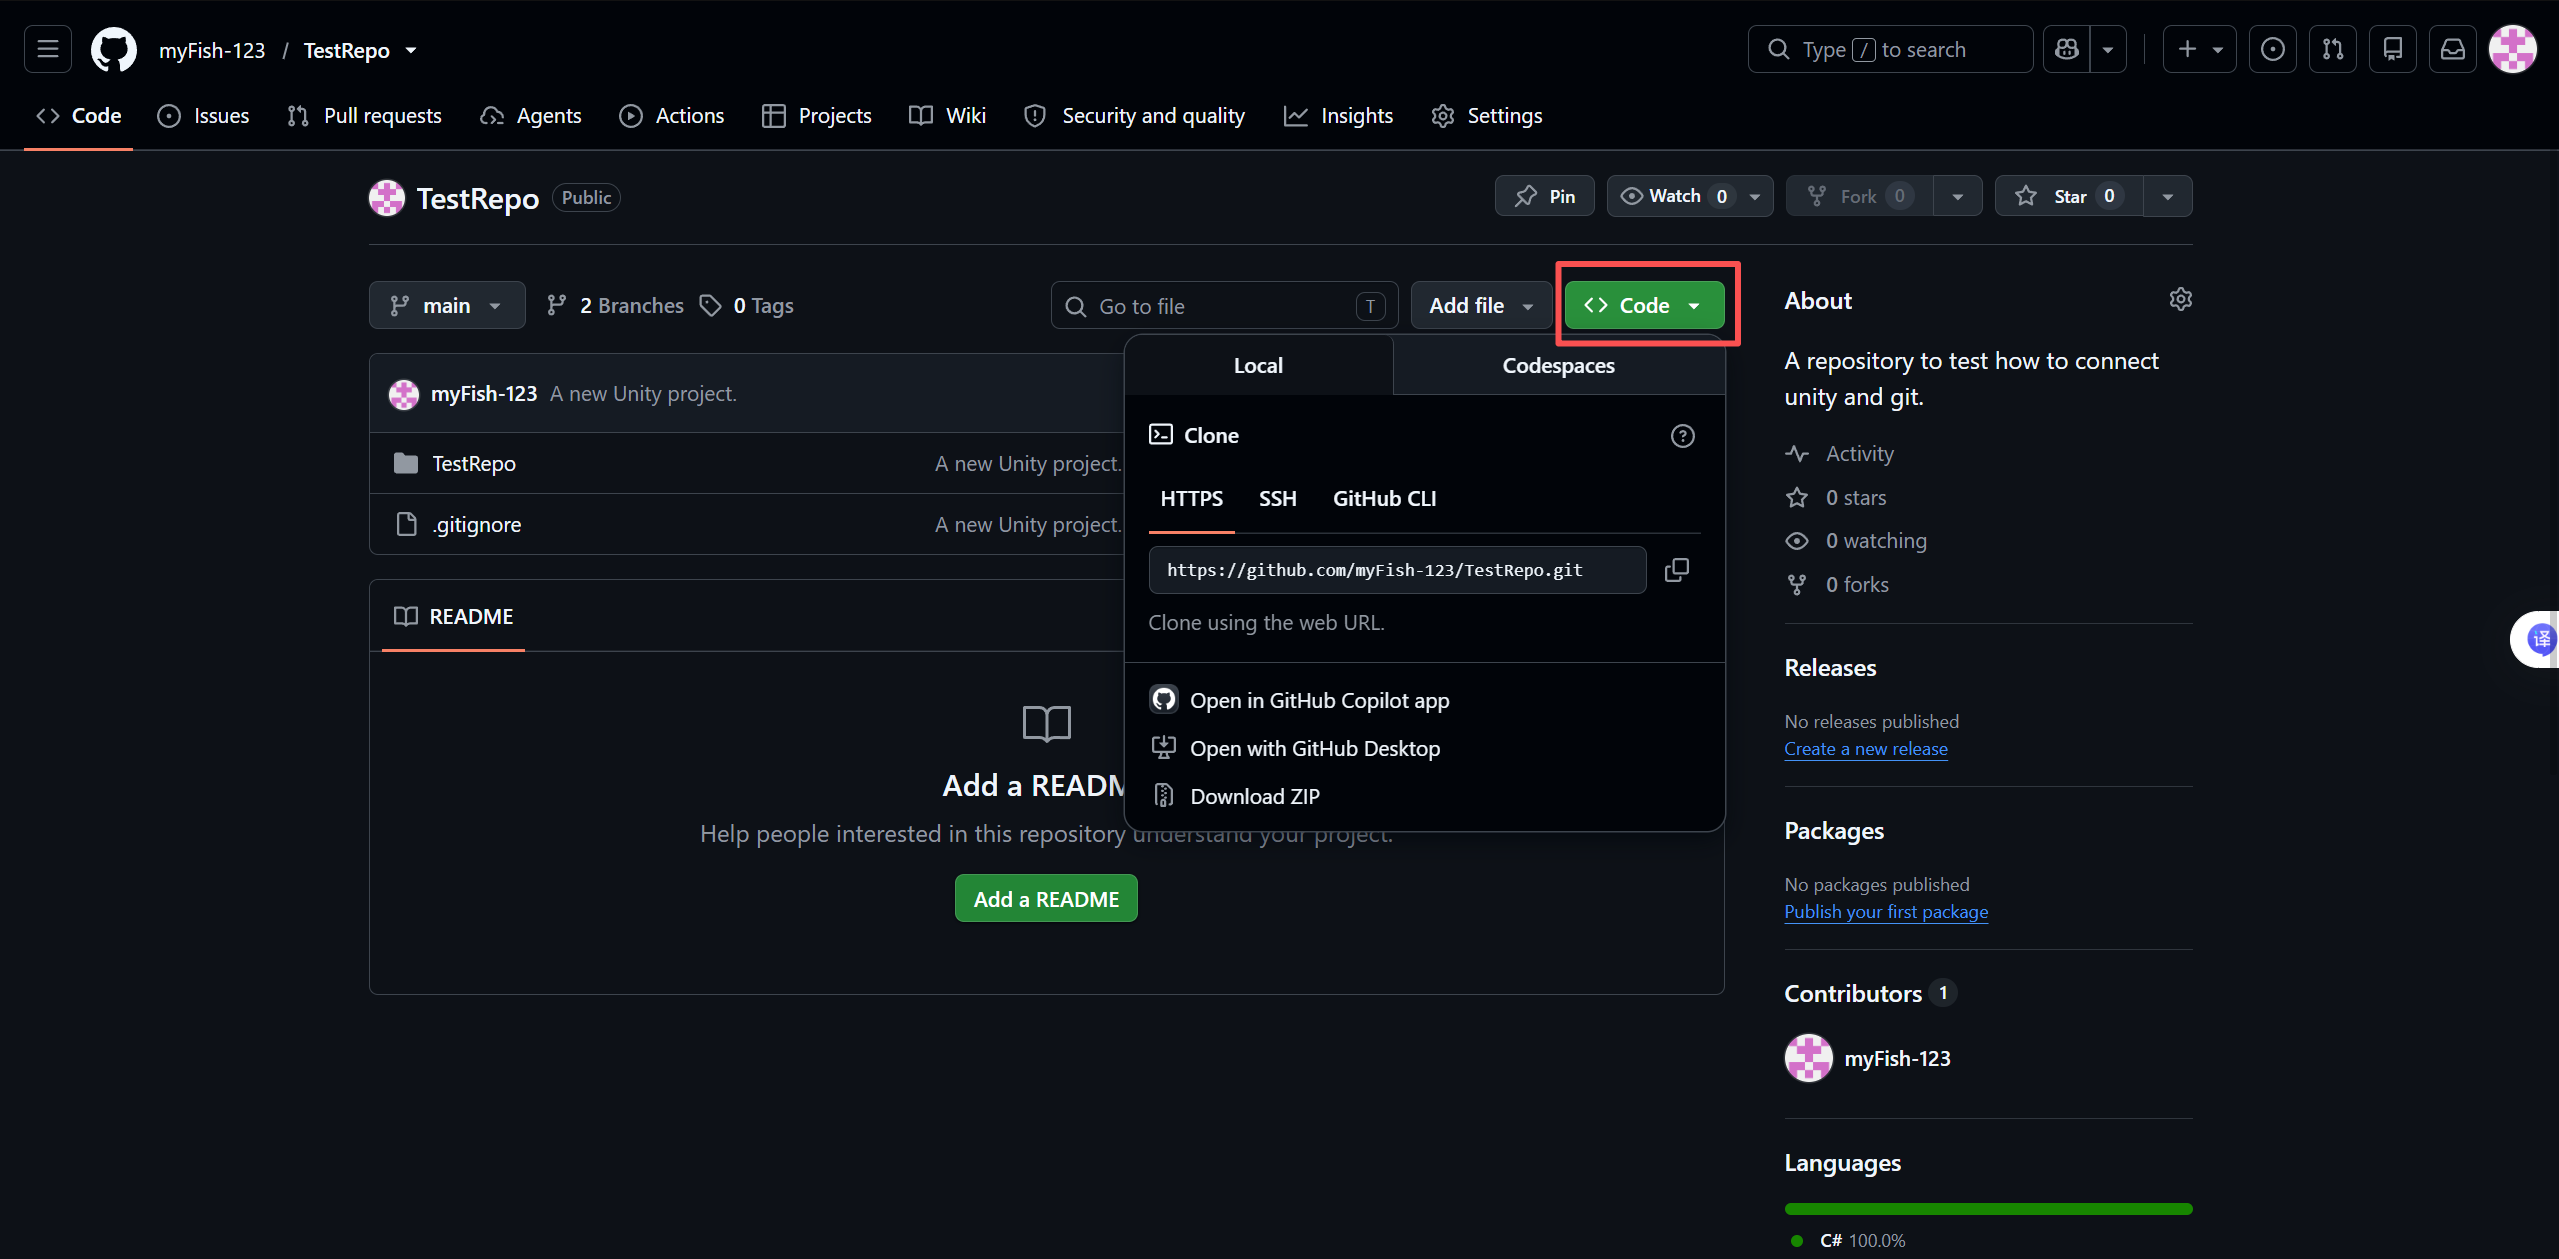The width and height of the screenshot is (2559, 1259).
Task: Open the user avatar menu in header
Action: click(x=2512, y=49)
